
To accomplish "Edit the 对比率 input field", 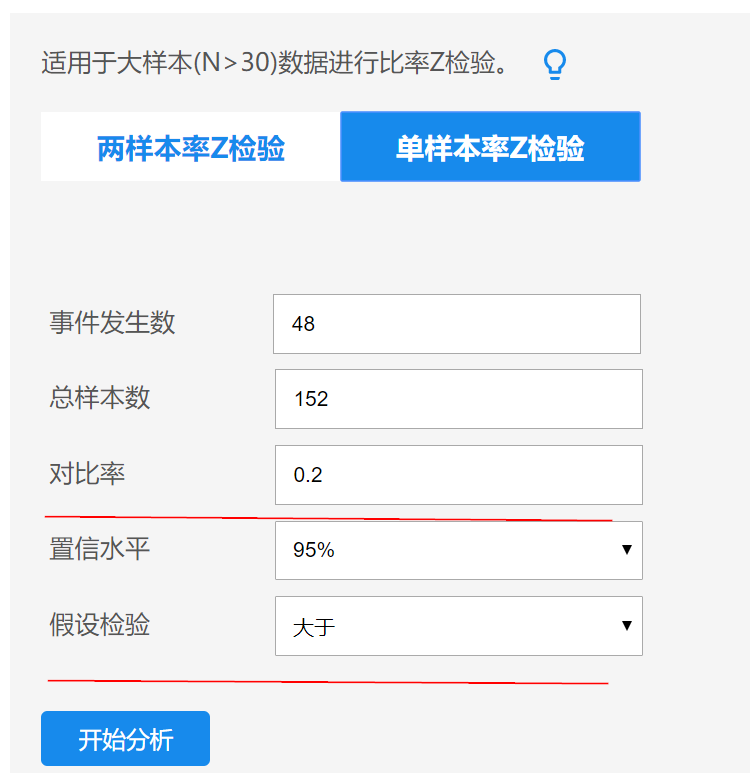I will click(458, 475).
